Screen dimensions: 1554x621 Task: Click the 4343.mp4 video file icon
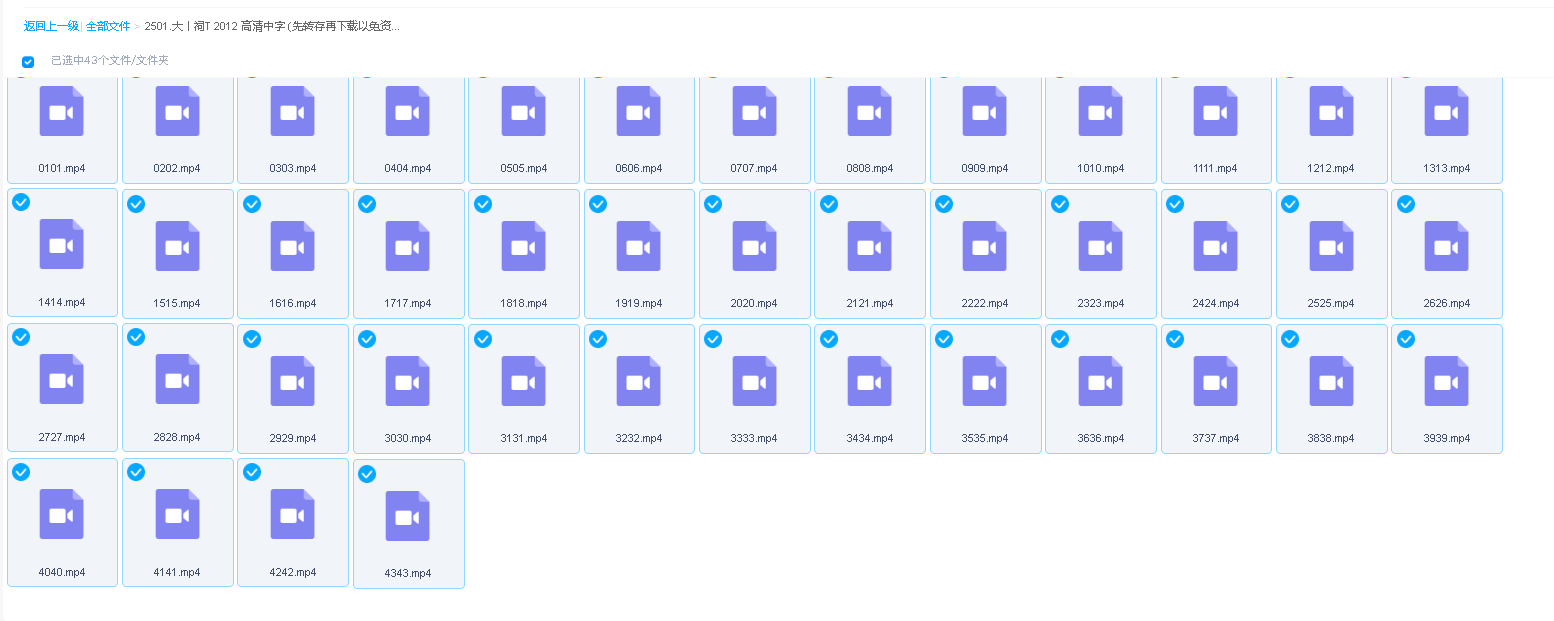tap(408, 516)
